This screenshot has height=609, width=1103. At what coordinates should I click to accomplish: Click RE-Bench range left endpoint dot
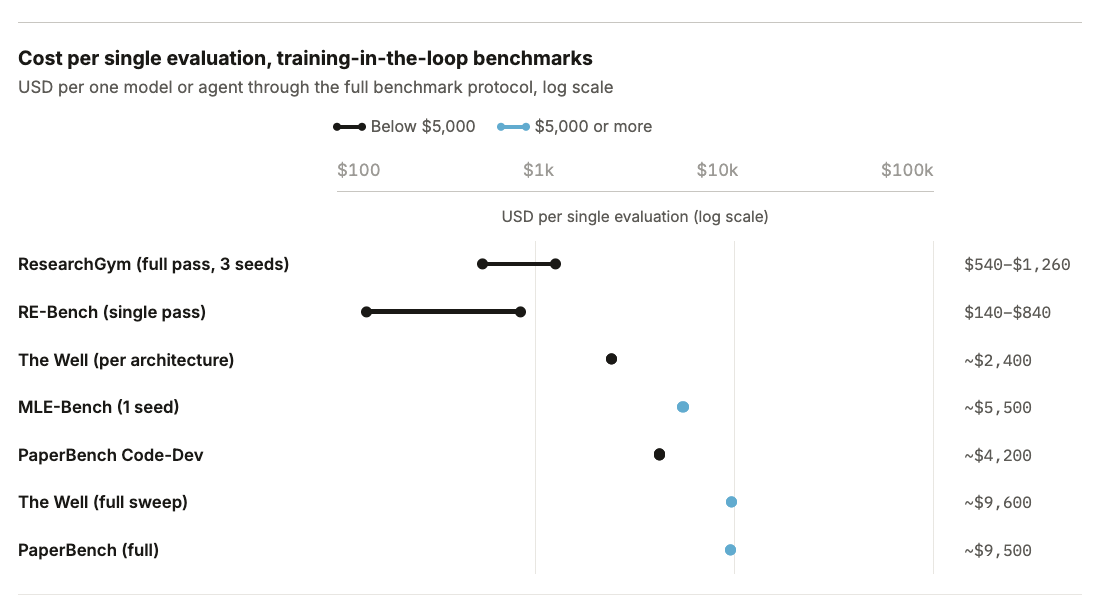[x=366, y=312]
